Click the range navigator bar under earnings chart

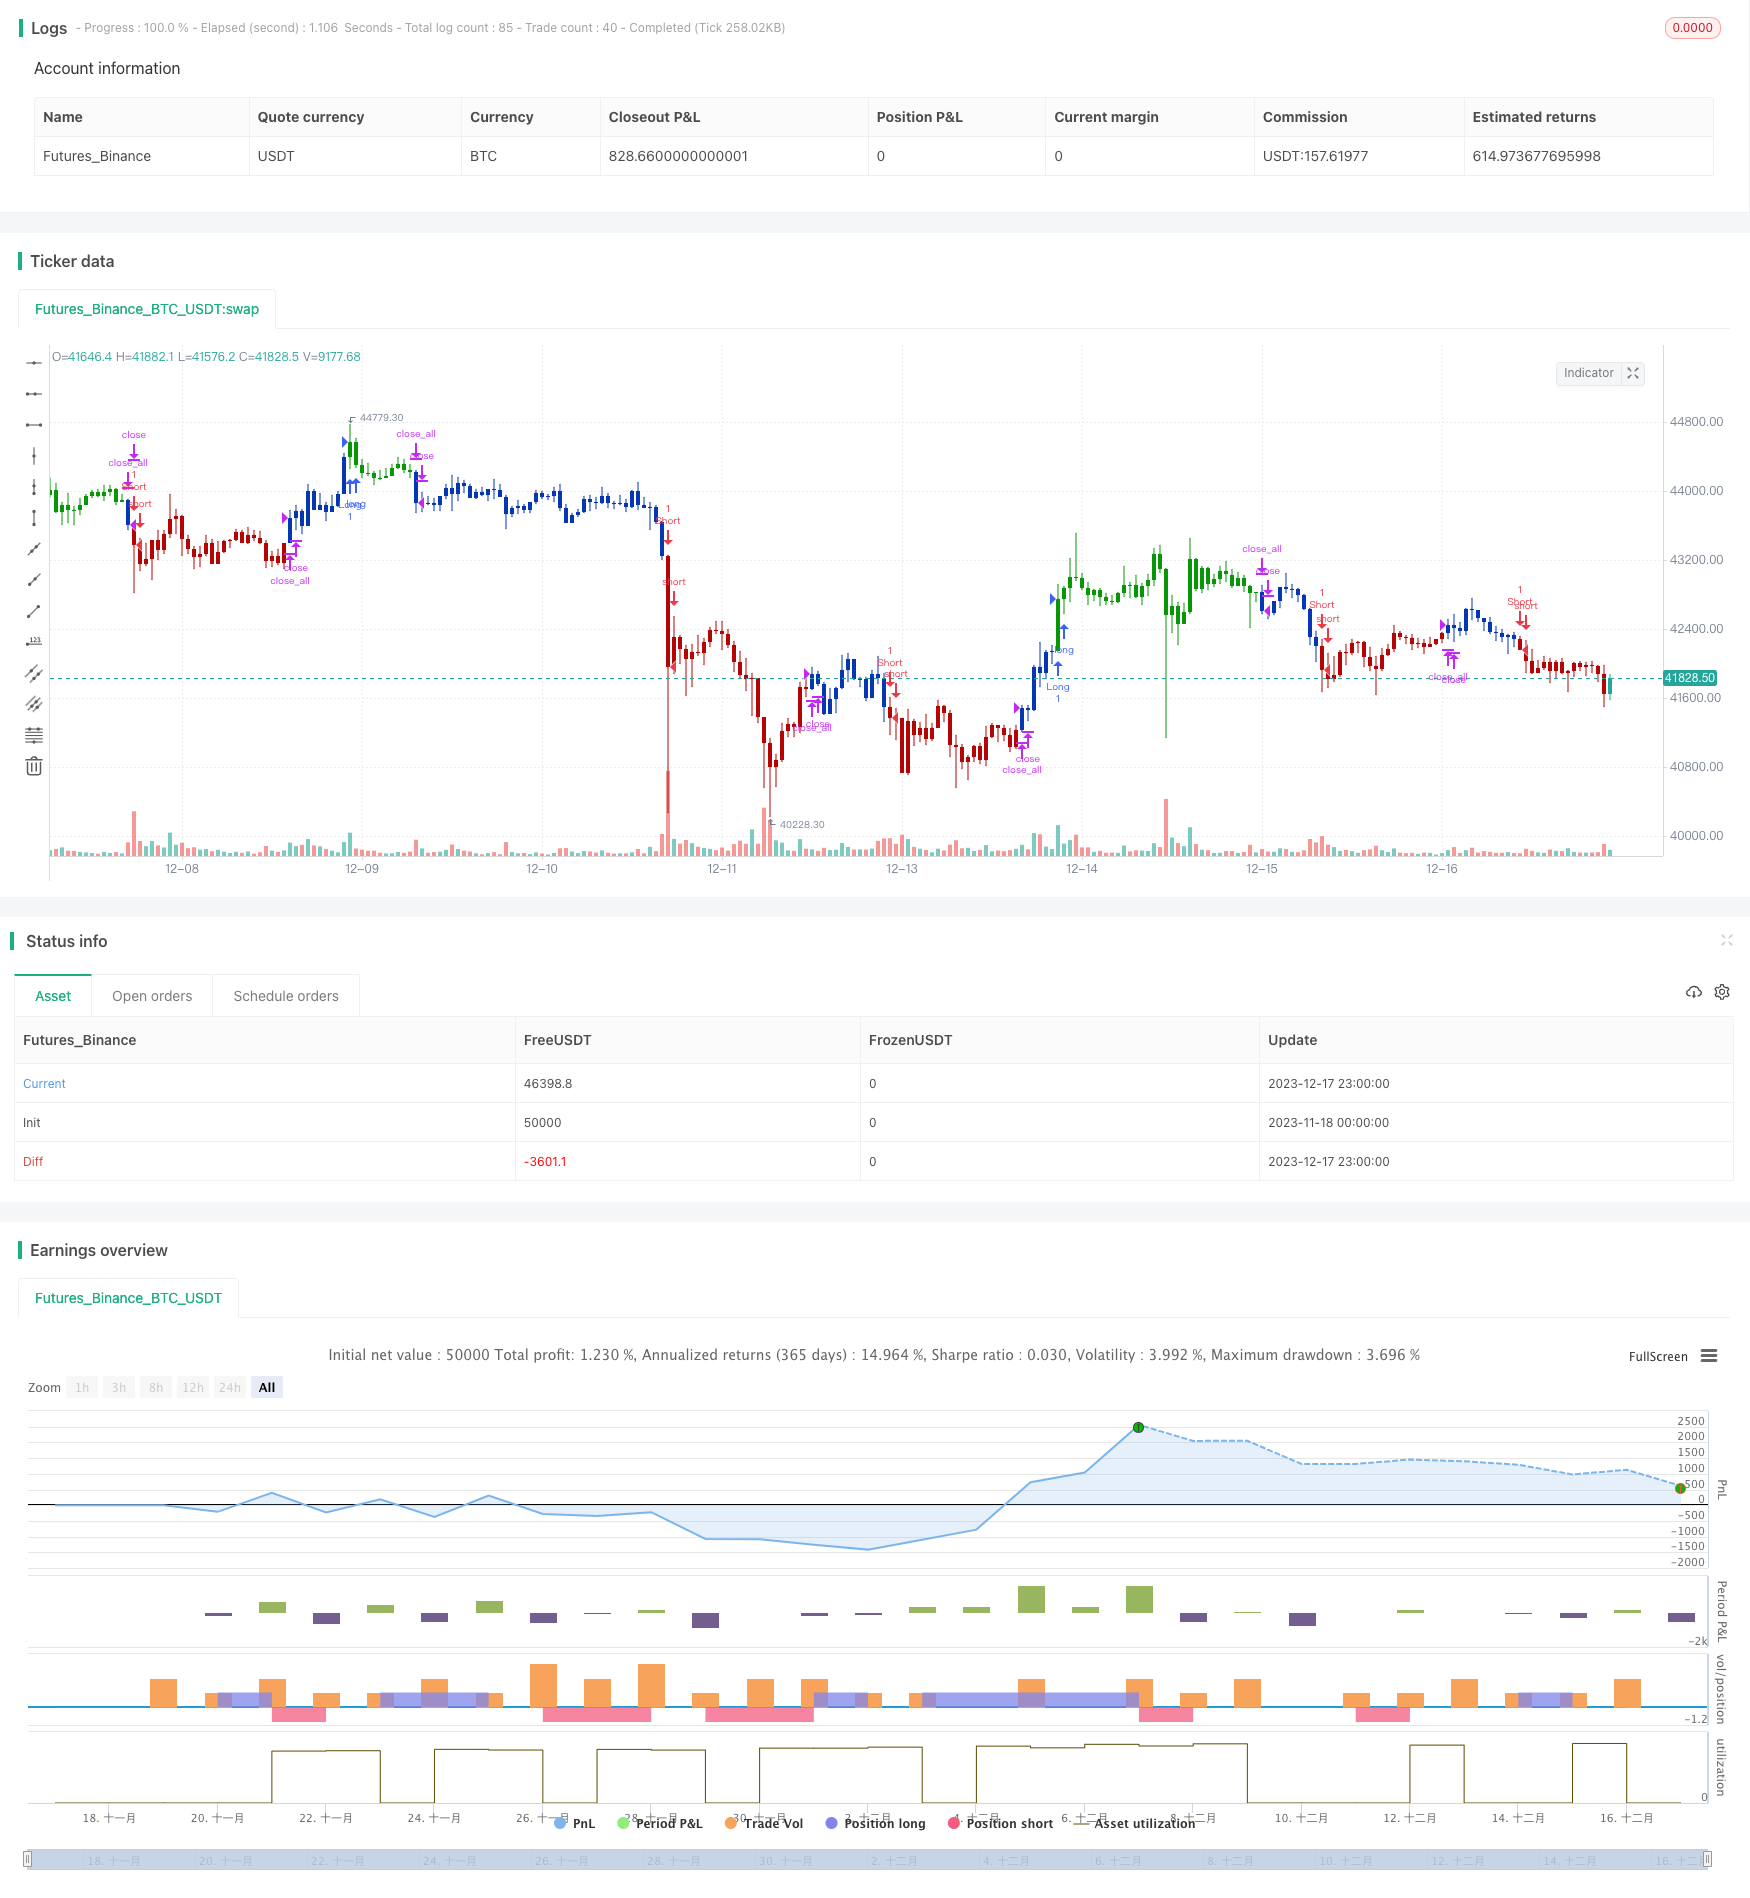[867, 1859]
